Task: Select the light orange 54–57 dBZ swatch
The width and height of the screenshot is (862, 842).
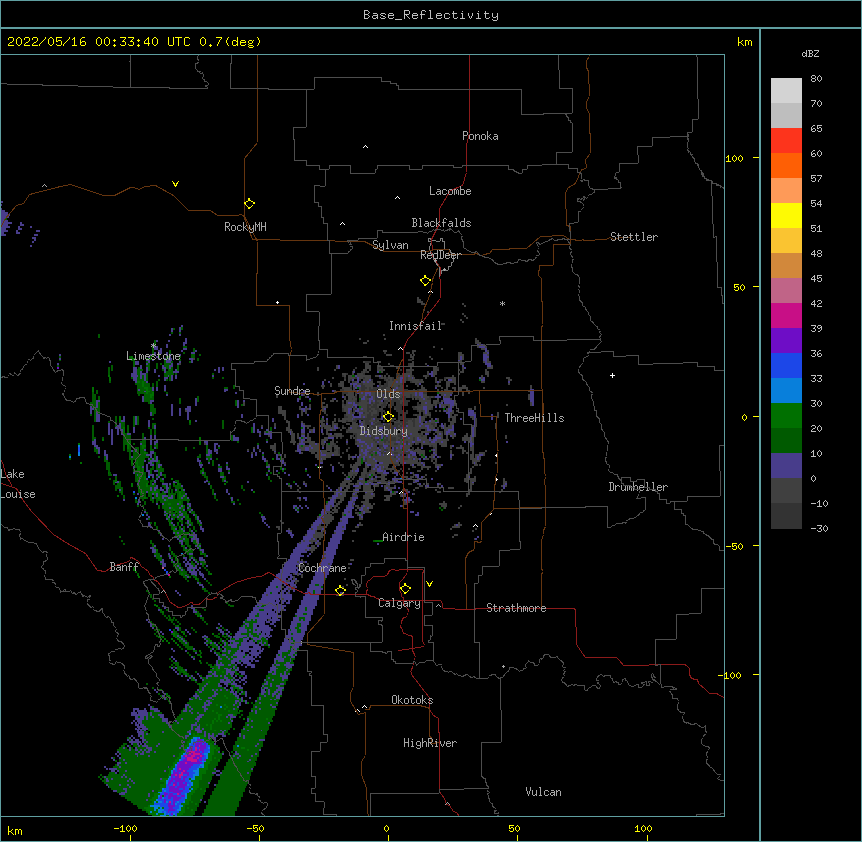Action: tap(786, 191)
